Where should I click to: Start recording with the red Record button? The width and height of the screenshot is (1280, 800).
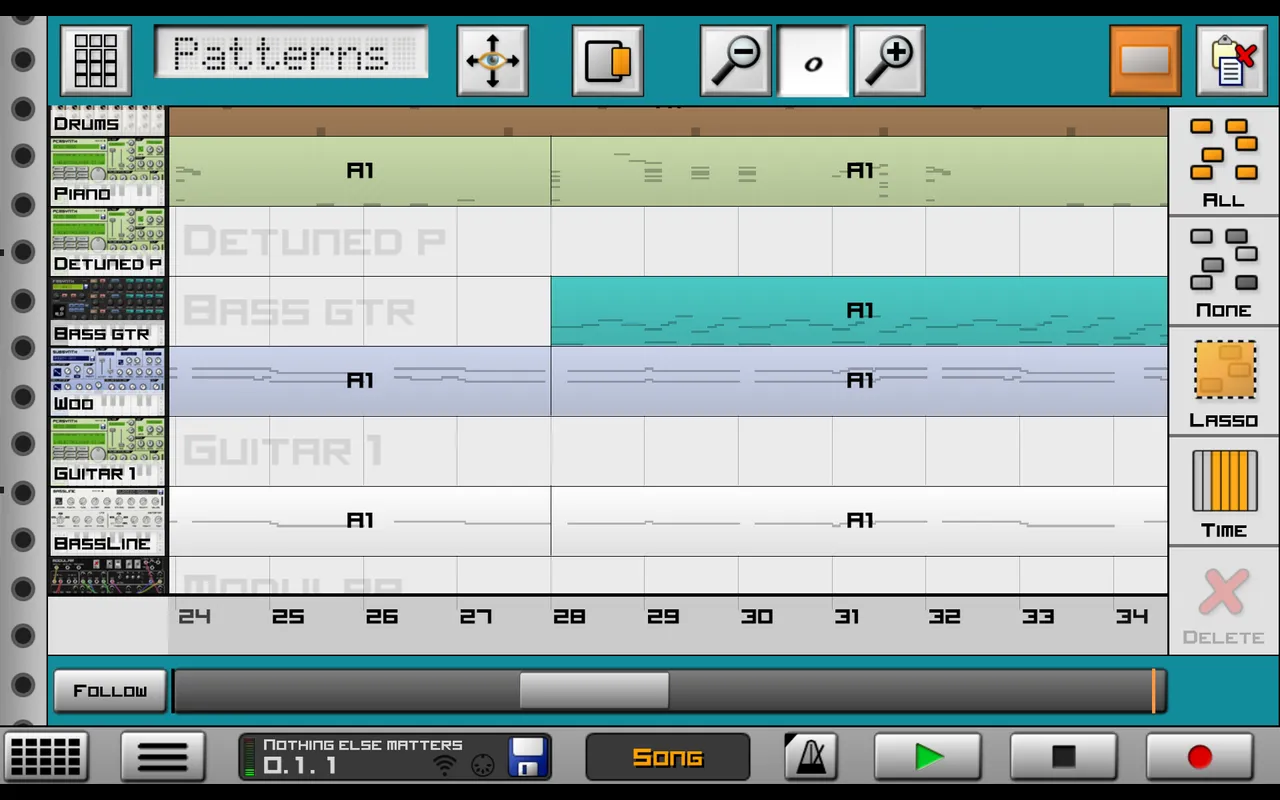(1200, 757)
